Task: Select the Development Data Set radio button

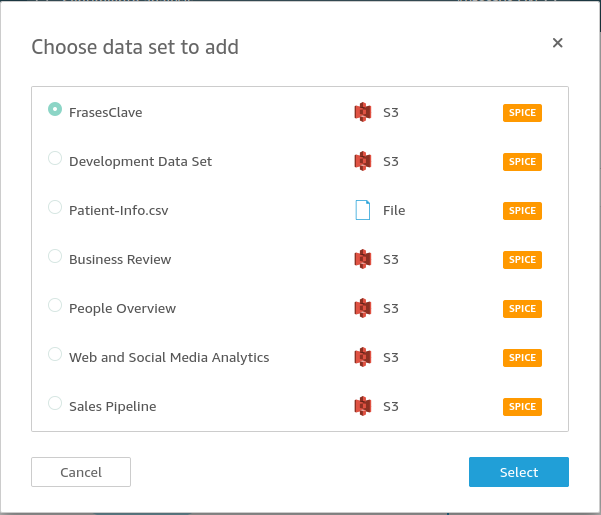Action: tap(55, 158)
